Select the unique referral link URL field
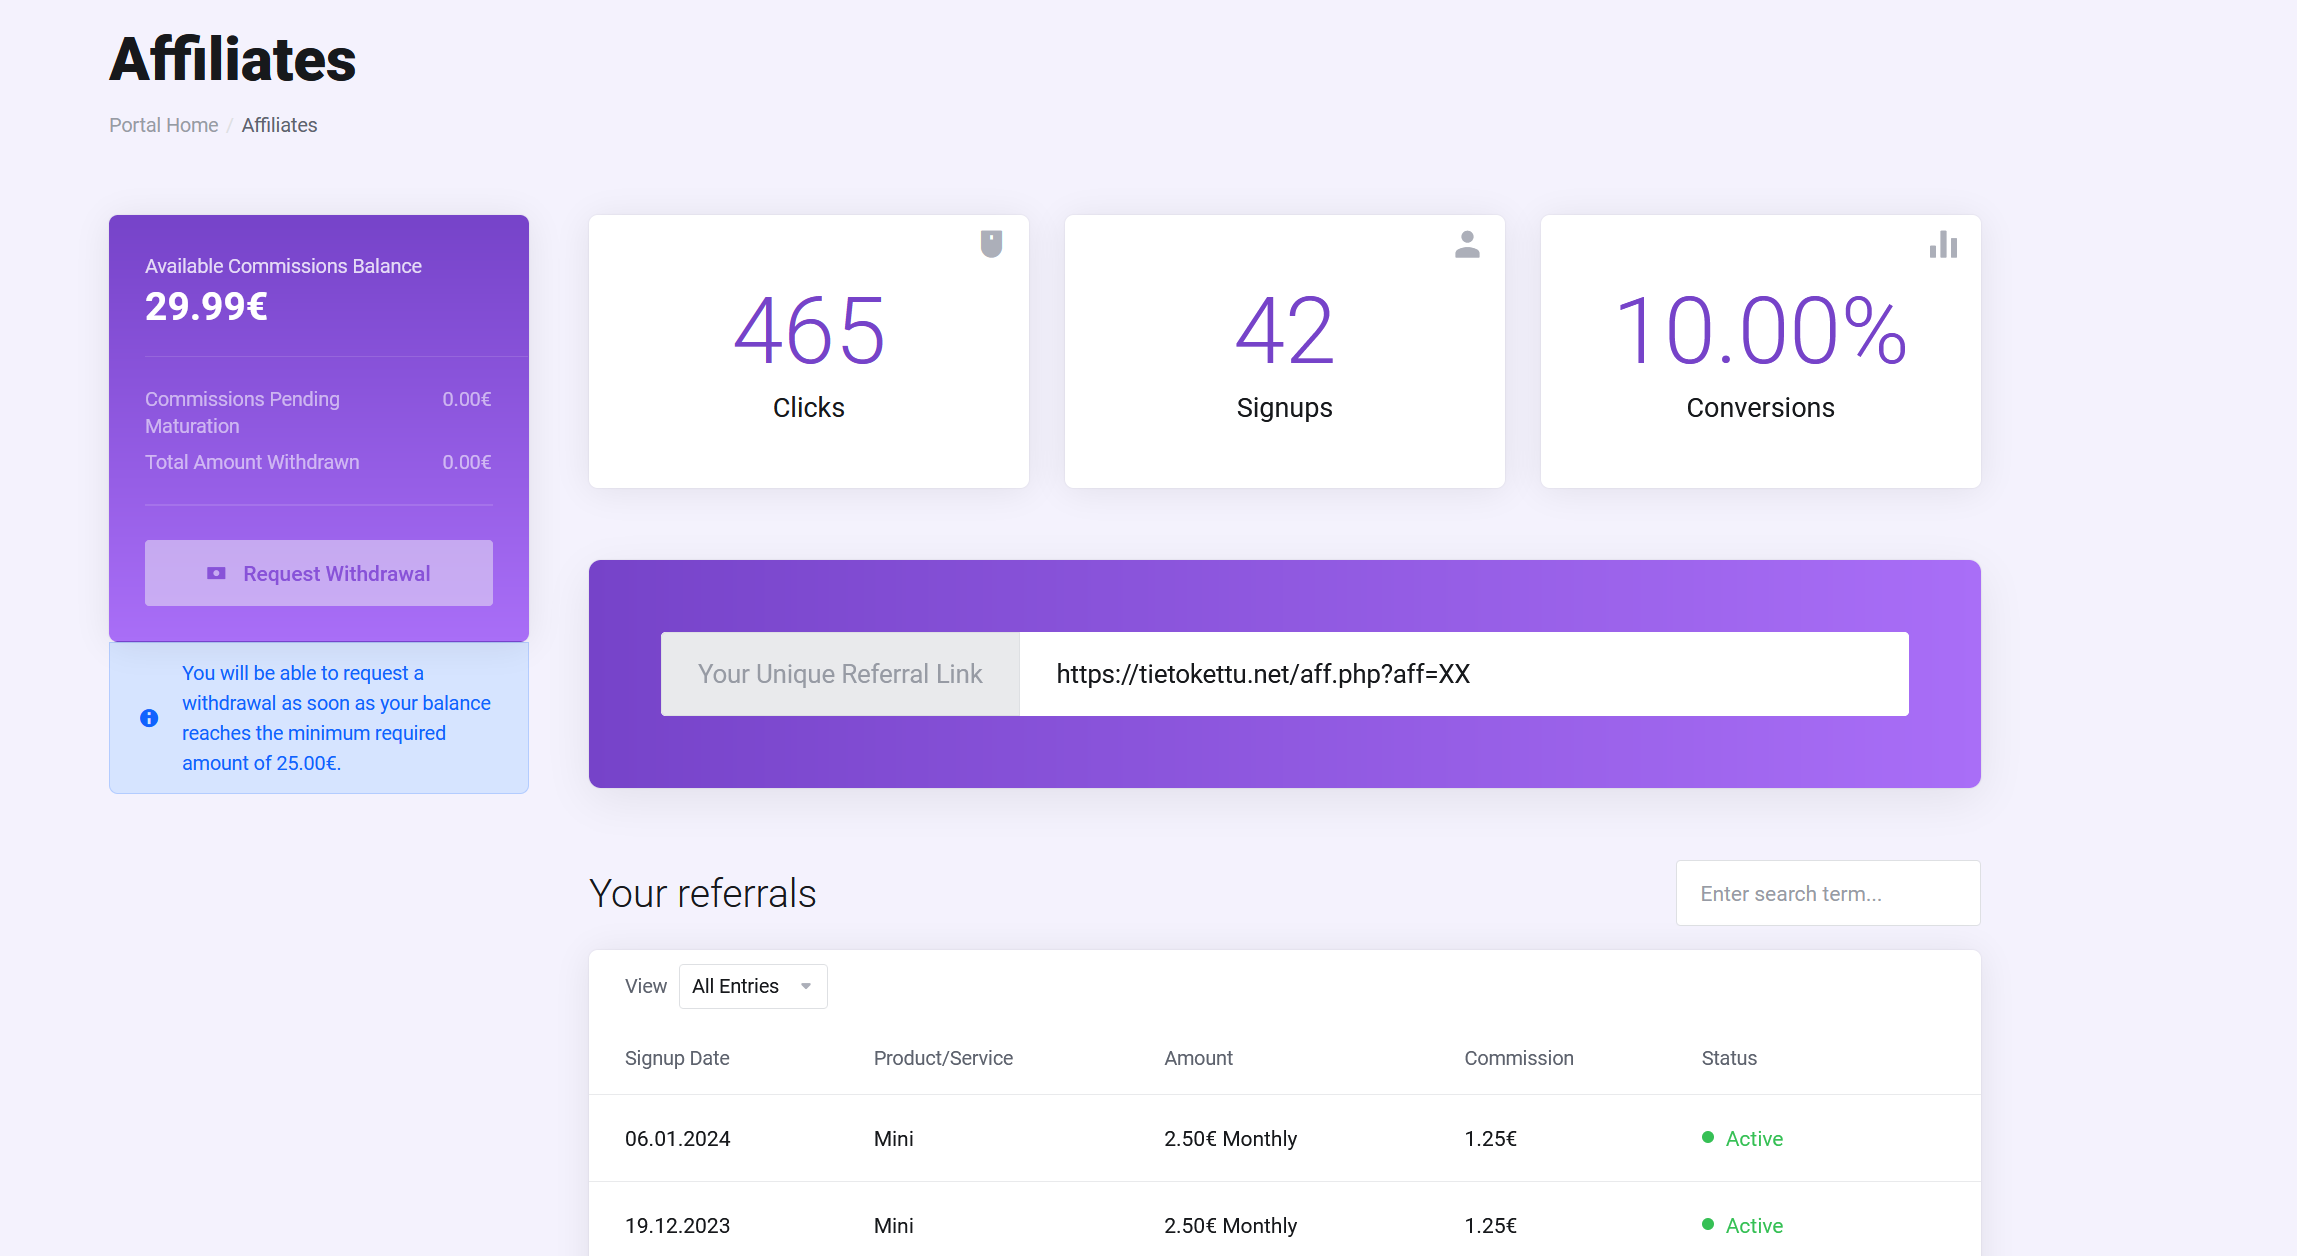Viewport: 2297px width, 1256px height. point(1463,674)
